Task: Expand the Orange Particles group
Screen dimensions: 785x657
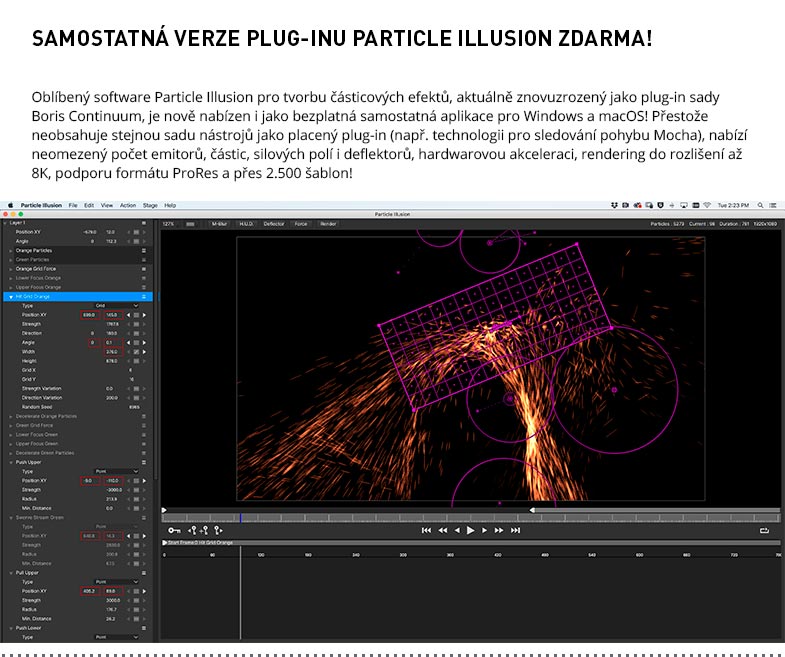Action: tap(11, 250)
